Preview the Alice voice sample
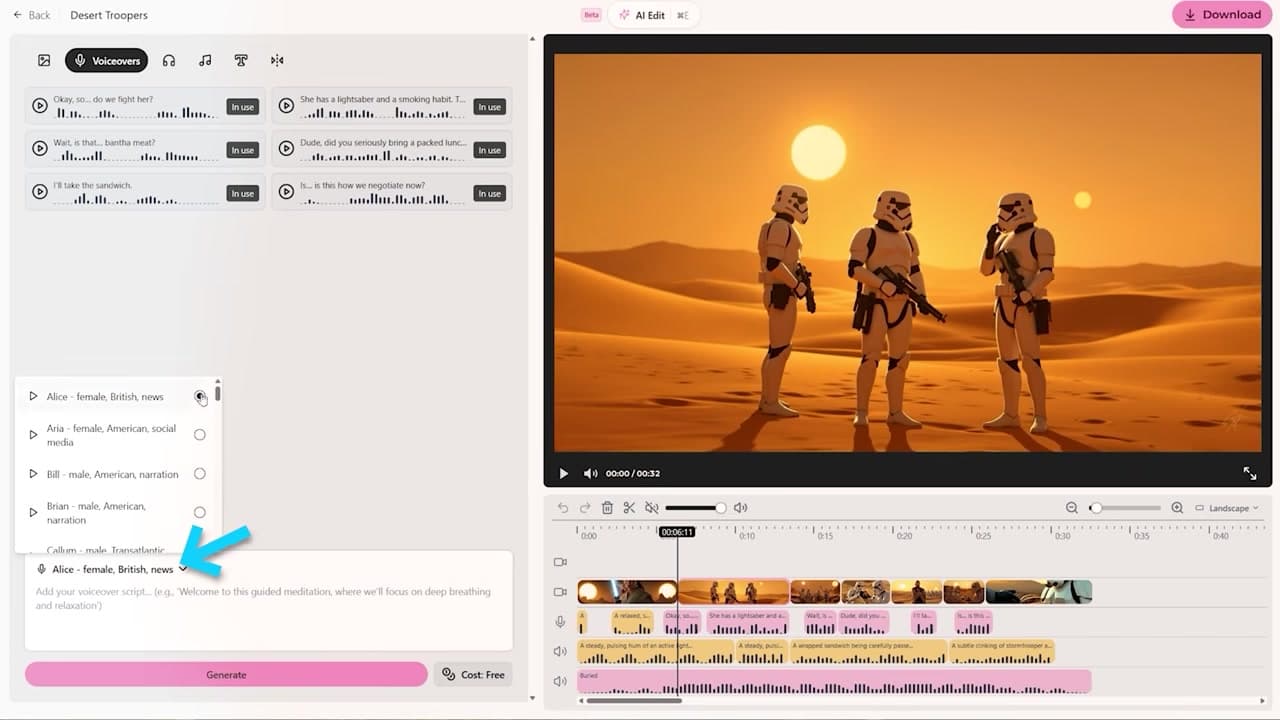 pyautogui.click(x=33, y=397)
